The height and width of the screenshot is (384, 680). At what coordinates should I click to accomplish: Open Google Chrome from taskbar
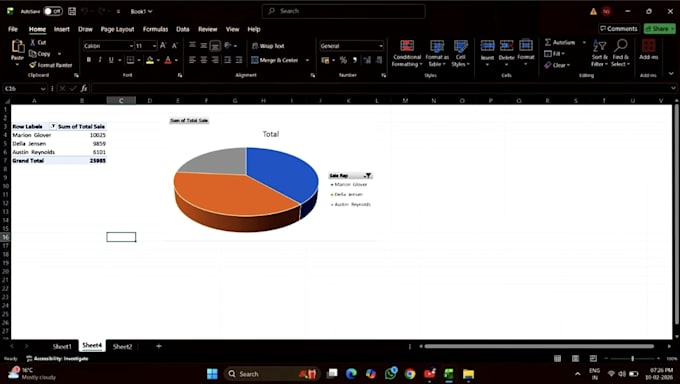pos(410,374)
